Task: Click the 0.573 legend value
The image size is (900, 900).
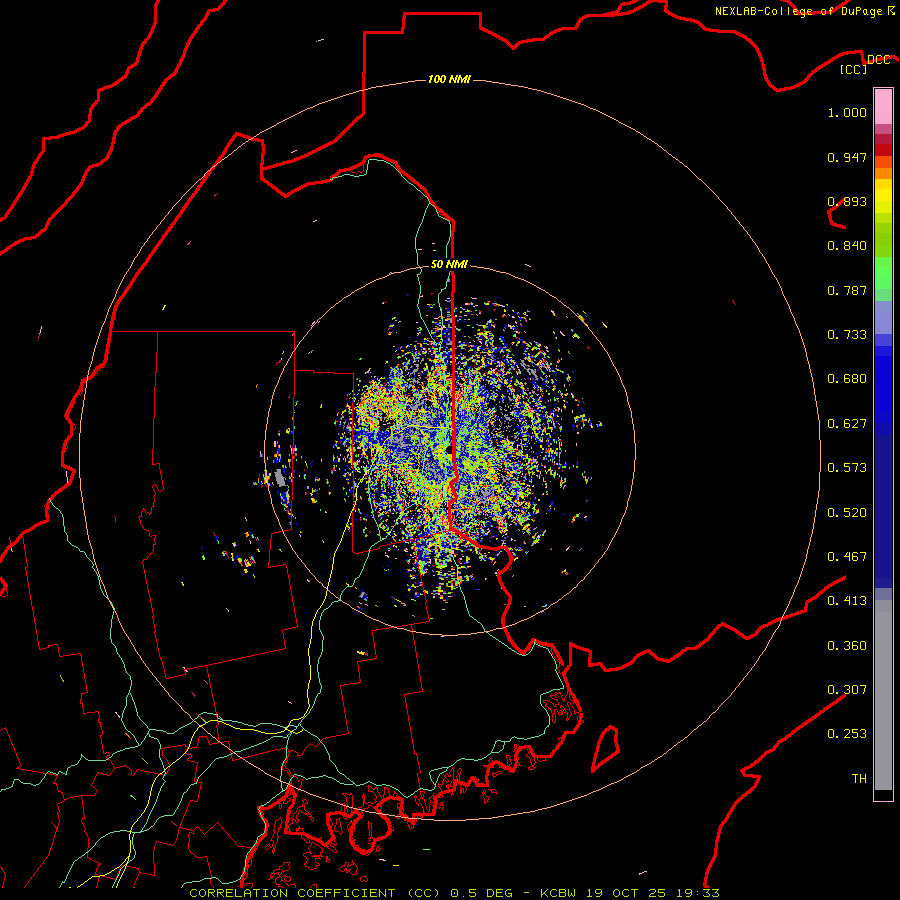Action: 847,468
